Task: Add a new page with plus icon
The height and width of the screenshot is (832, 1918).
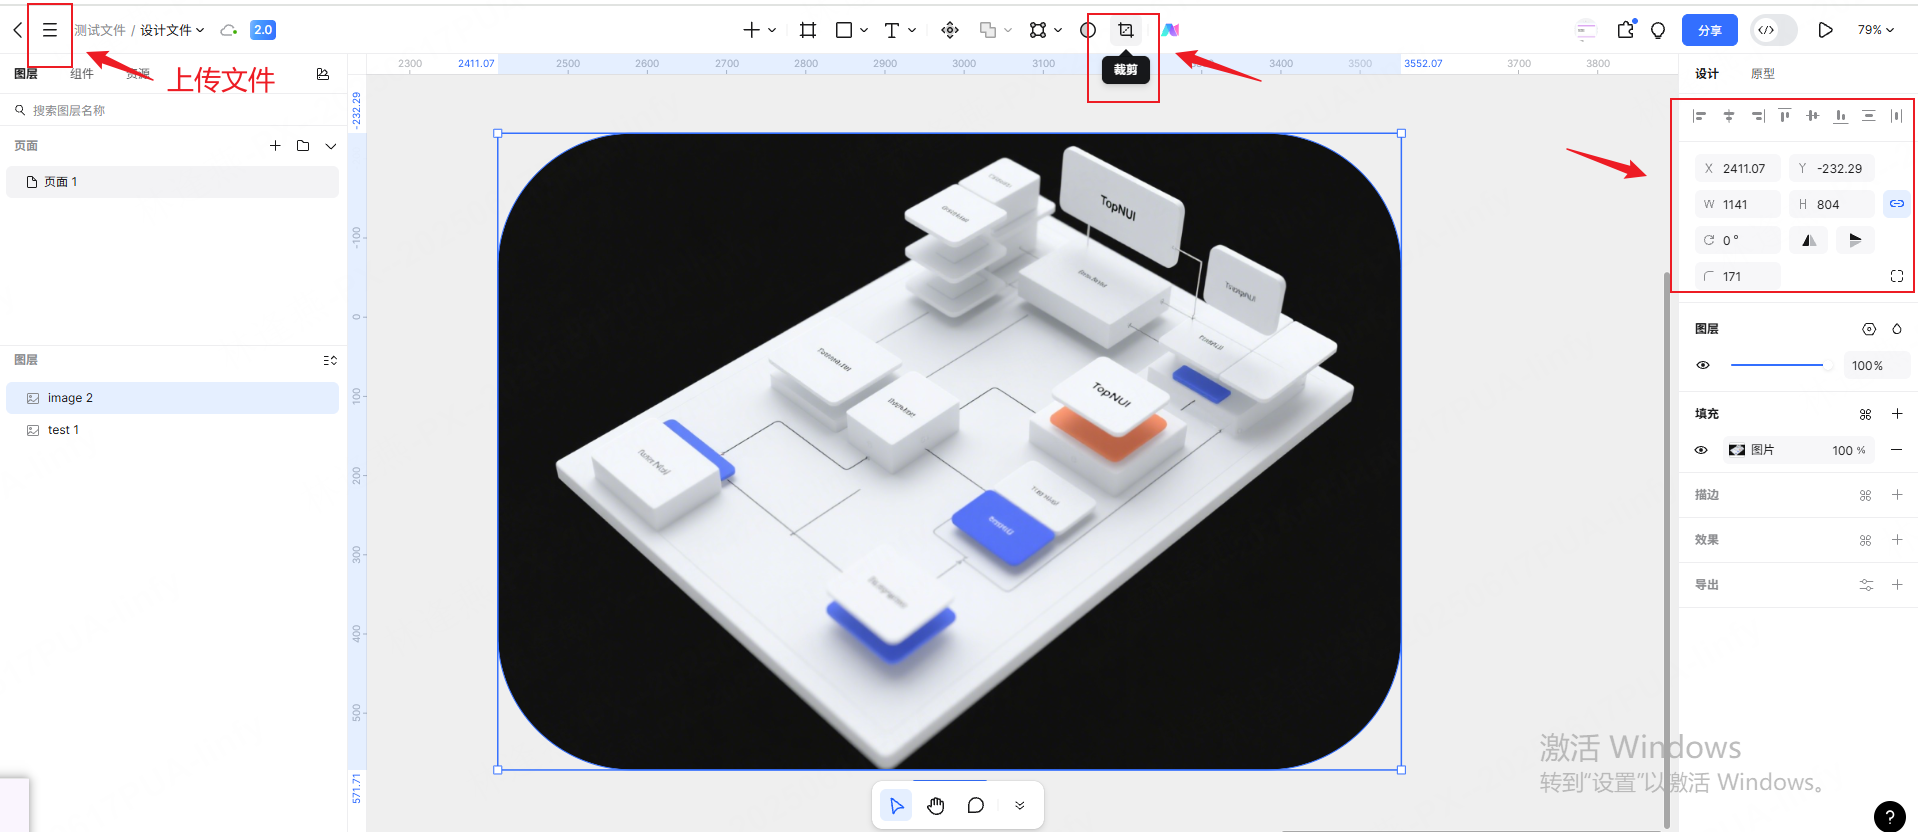Action: tap(275, 146)
